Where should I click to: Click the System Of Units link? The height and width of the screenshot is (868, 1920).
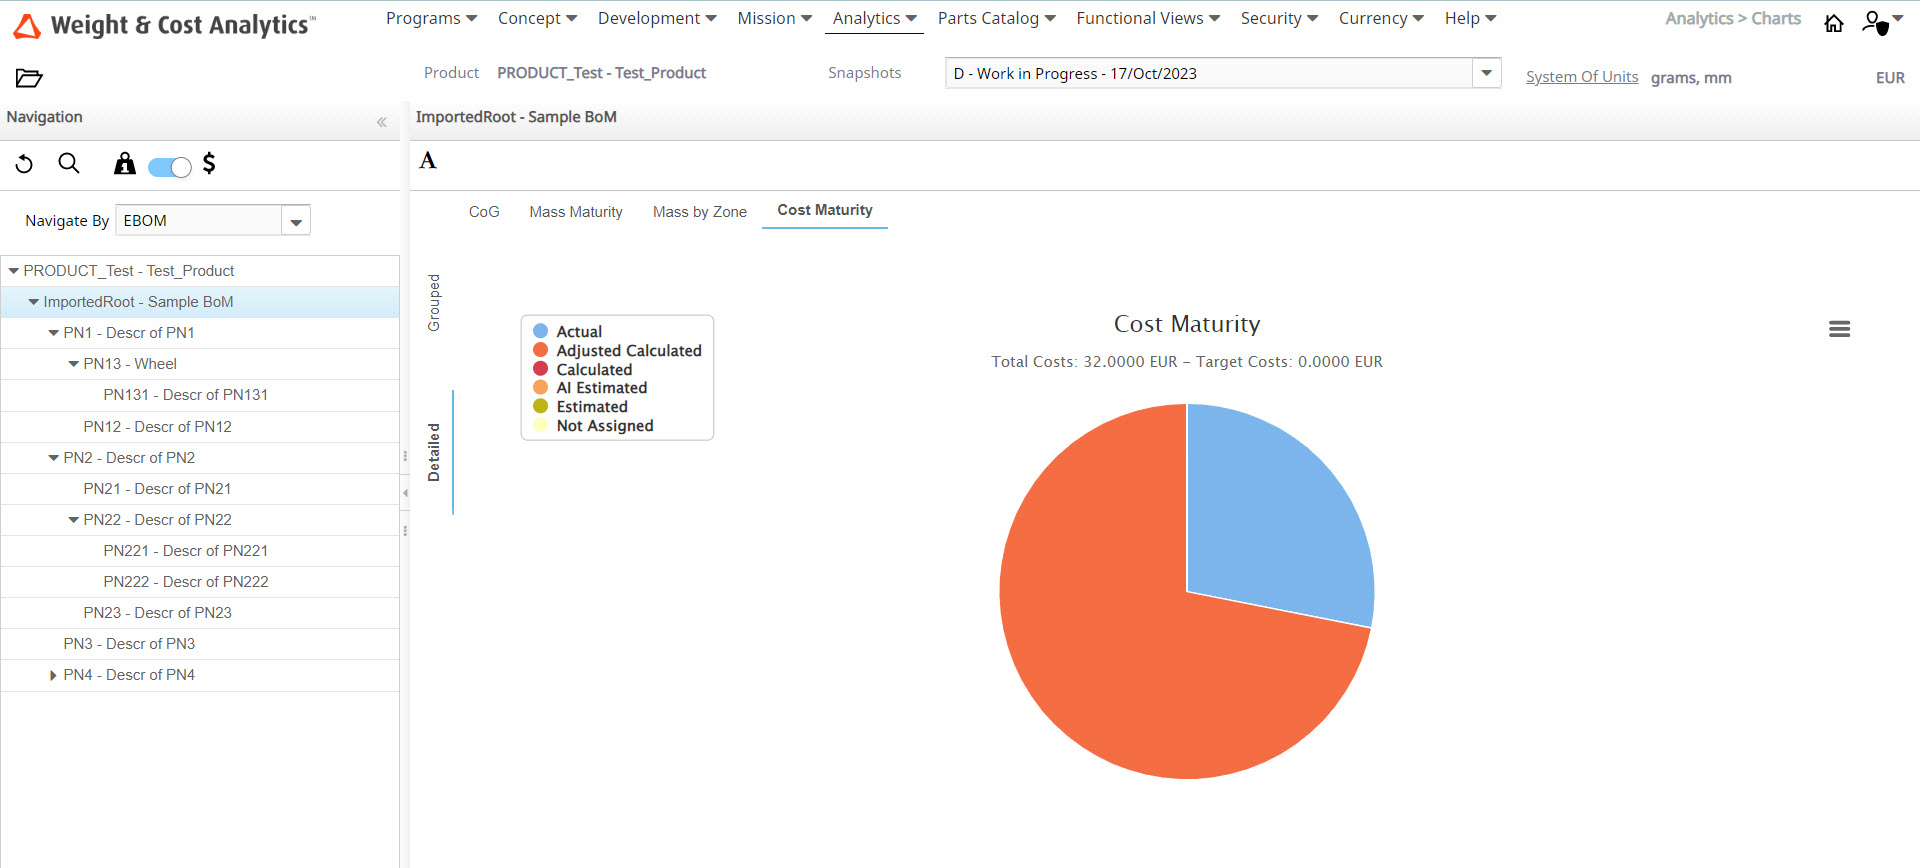tap(1581, 77)
